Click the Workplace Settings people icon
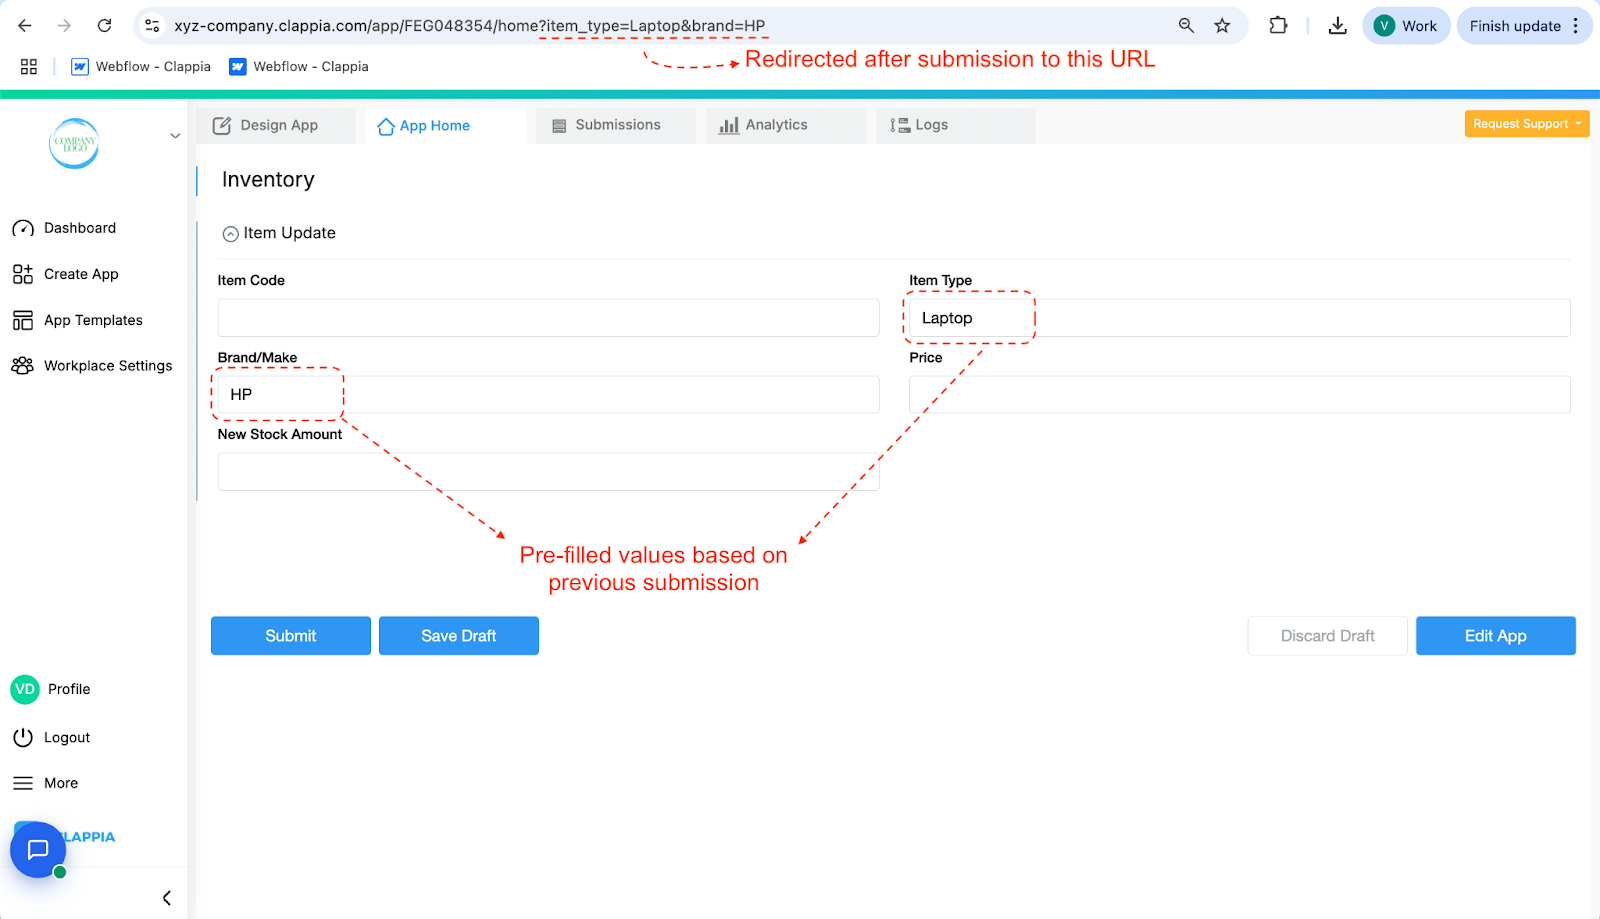The width and height of the screenshot is (1600, 919). point(23,366)
